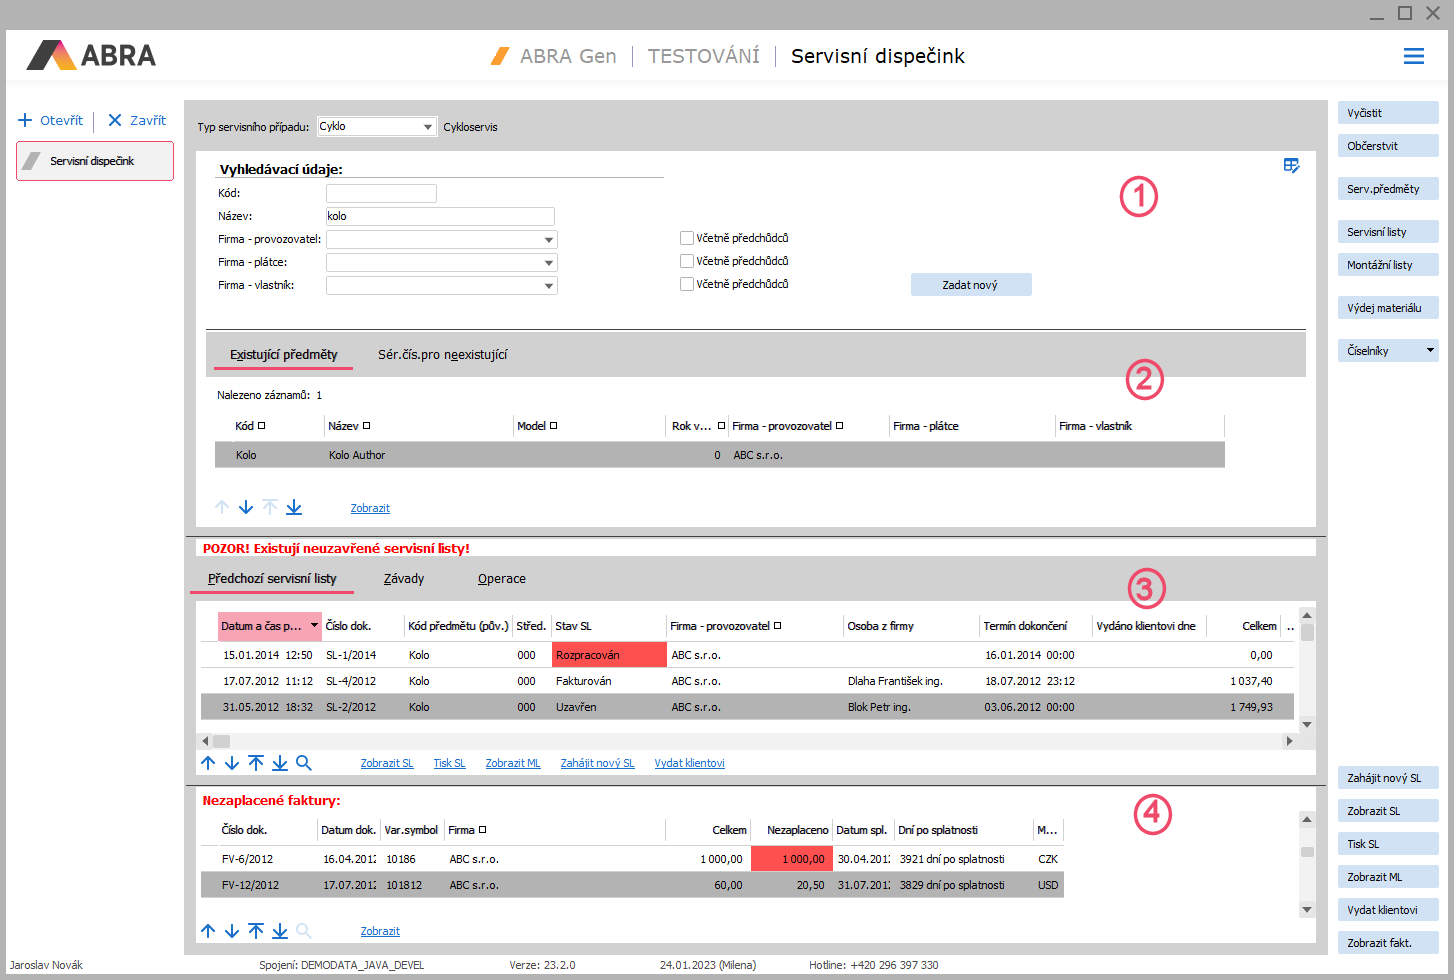Expand the Typ servisního případu dropdown
The width and height of the screenshot is (1454, 980).
pyautogui.click(x=428, y=127)
